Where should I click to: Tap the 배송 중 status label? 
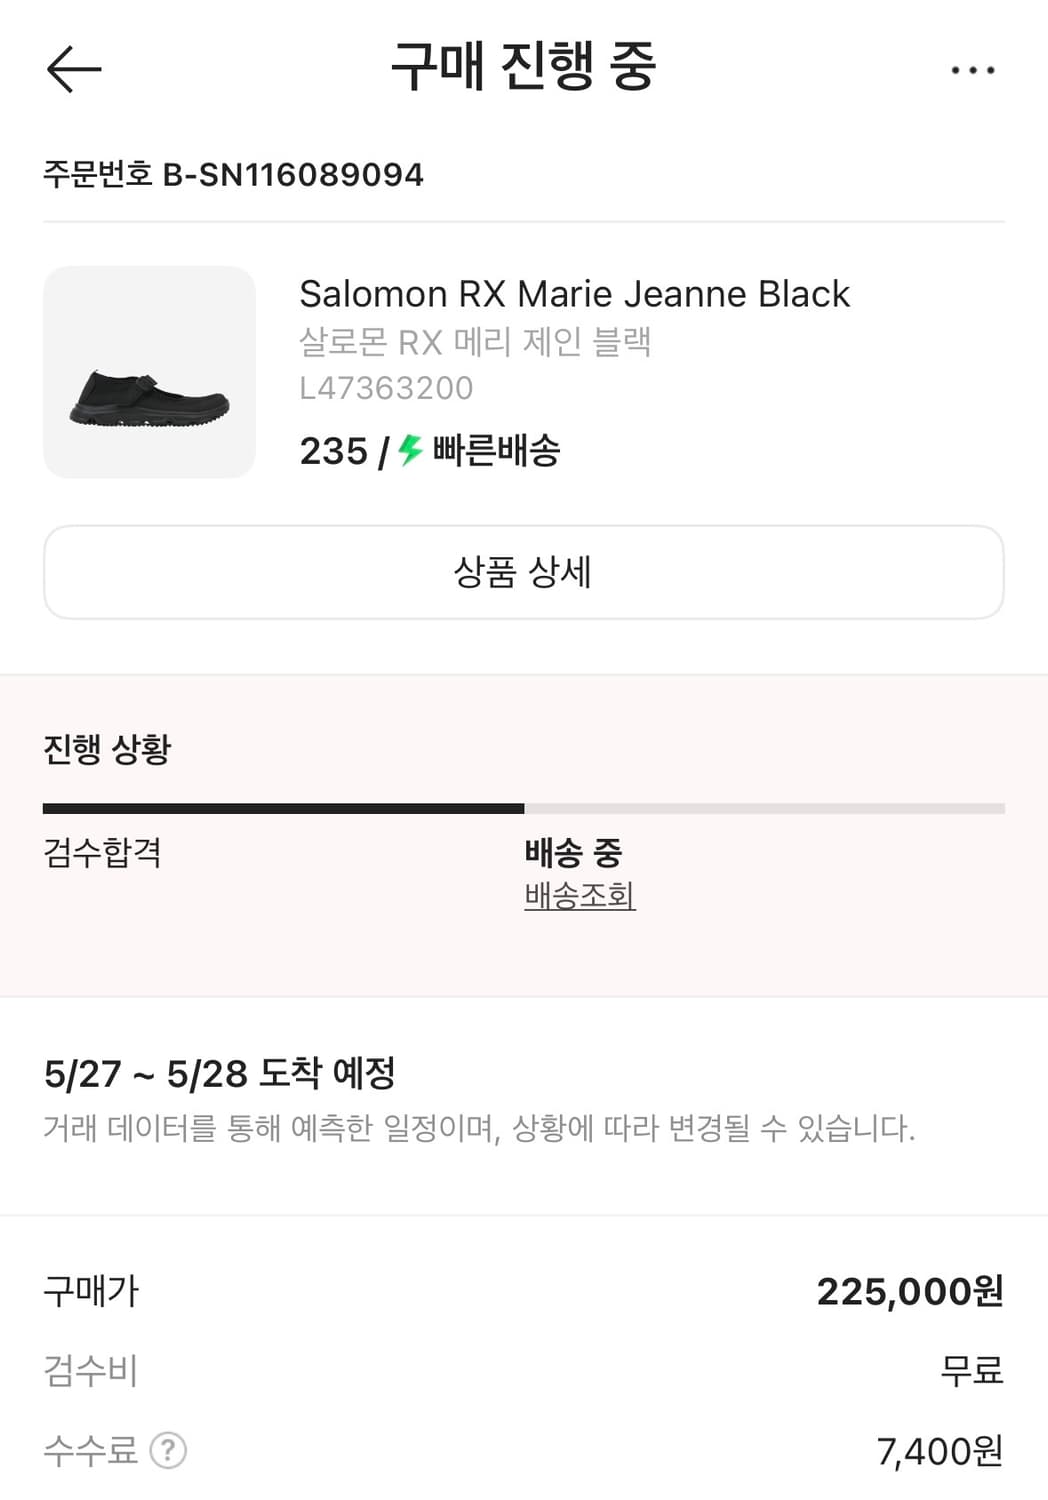coord(573,853)
